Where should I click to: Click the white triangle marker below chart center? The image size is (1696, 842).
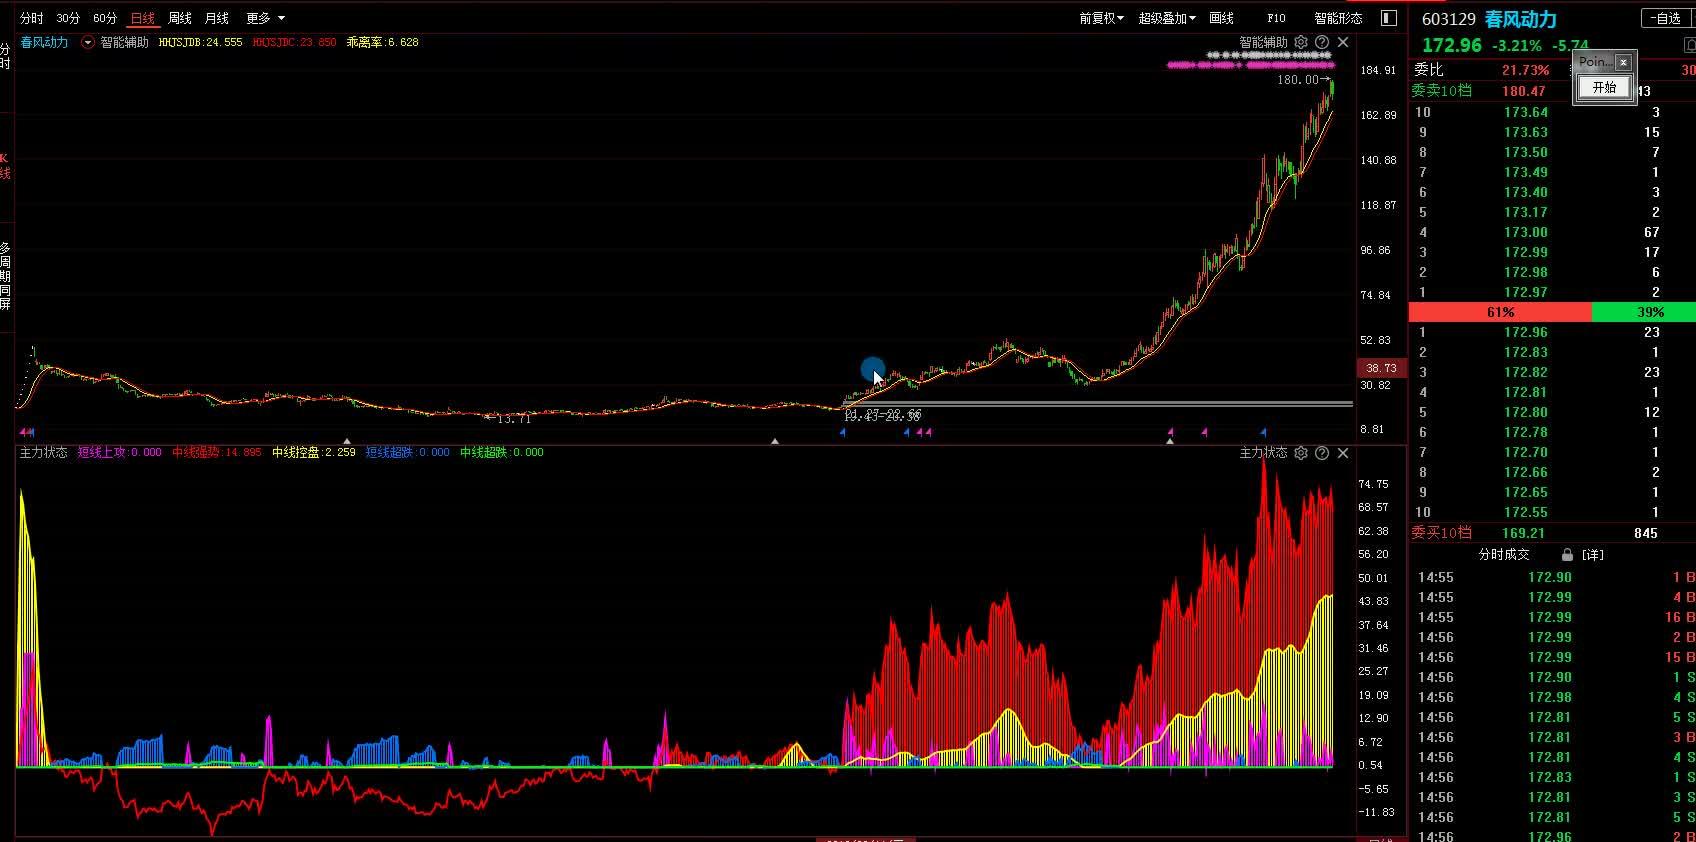pyautogui.click(x=775, y=440)
